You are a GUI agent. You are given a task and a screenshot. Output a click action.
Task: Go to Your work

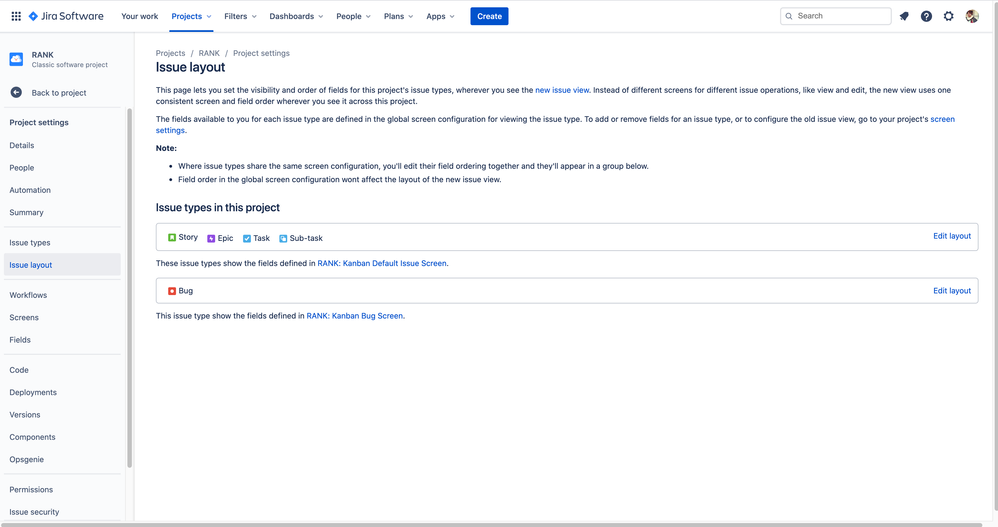tap(139, 16)
